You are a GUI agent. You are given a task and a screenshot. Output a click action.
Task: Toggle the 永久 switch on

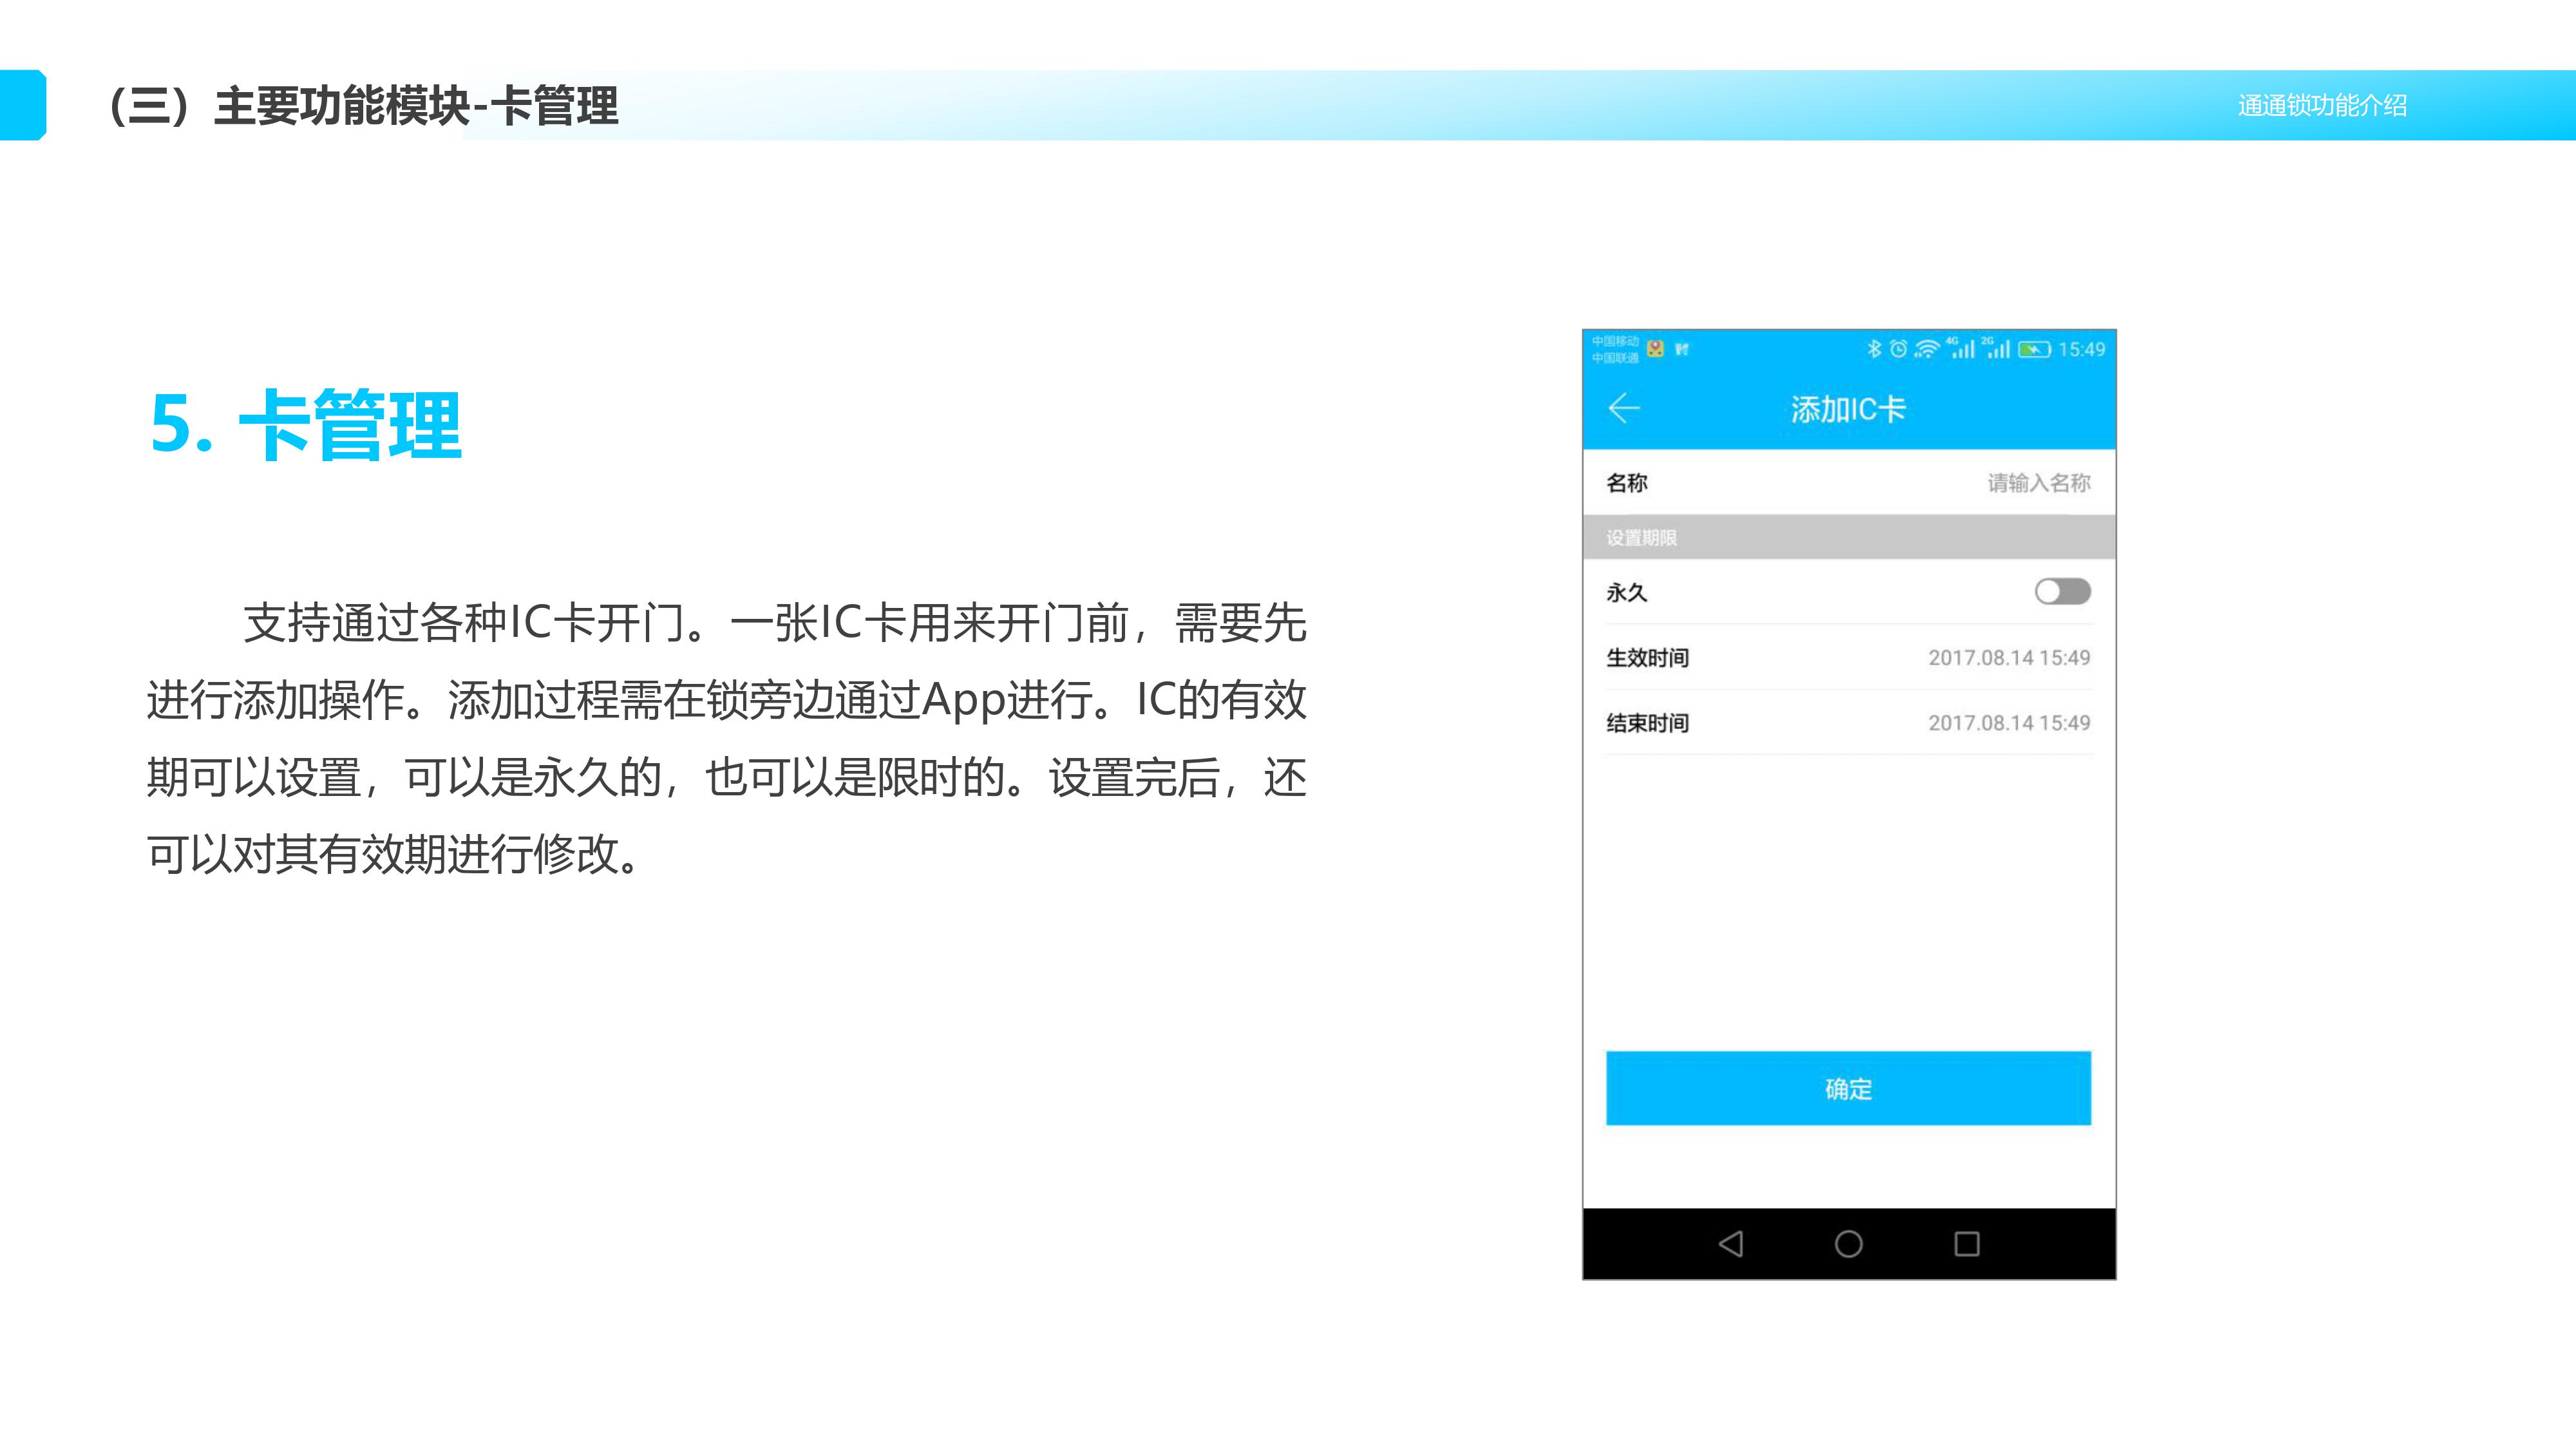2062,592
